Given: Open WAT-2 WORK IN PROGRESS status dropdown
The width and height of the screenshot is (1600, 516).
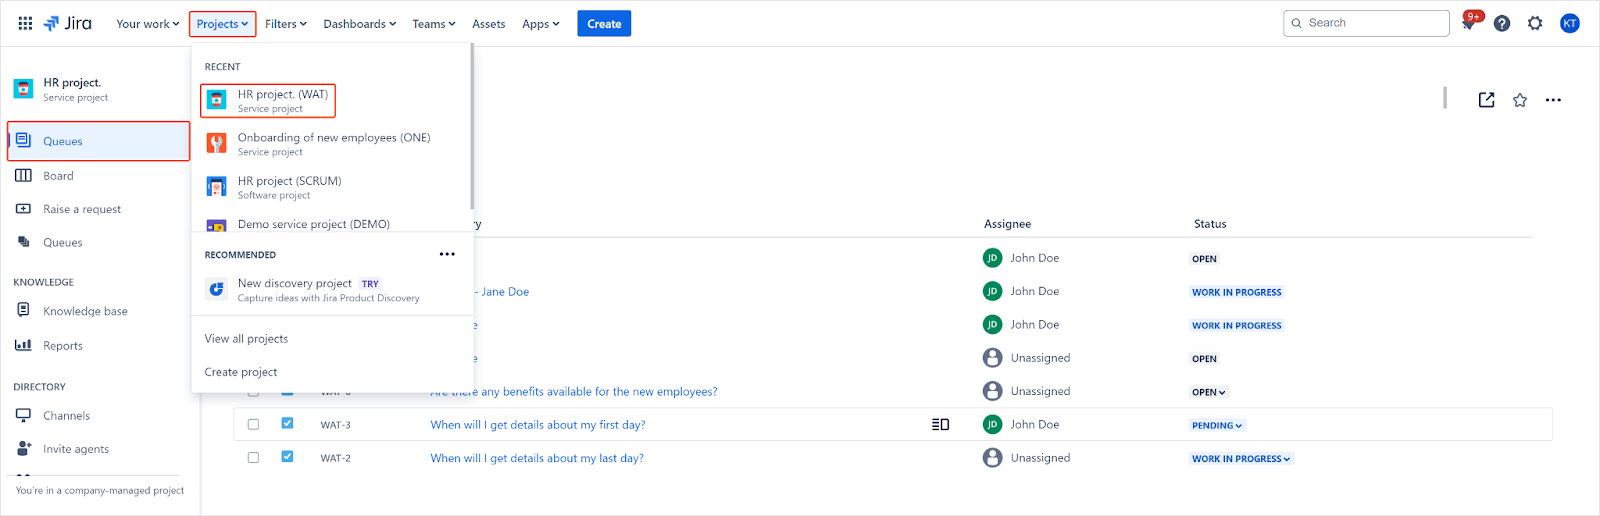Looking at the screenshot, I should pyautogui.click(x=1241, y=459).
